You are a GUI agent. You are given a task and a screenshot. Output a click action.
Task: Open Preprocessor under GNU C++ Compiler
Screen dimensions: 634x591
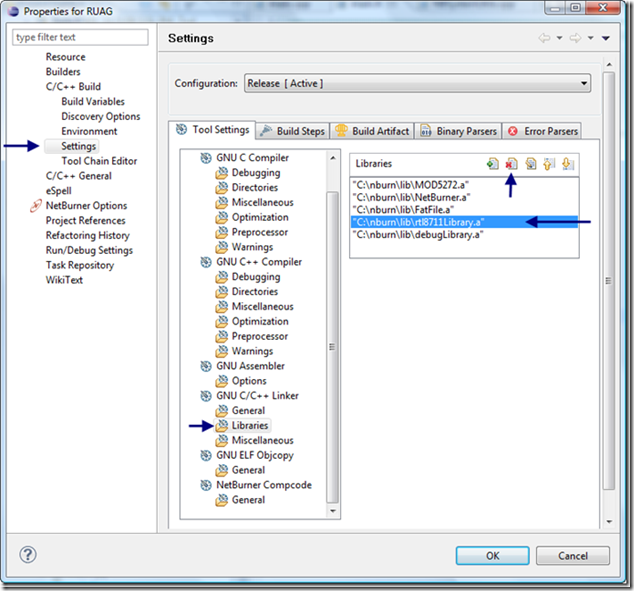pyautogui.click(x=260, y=336)
